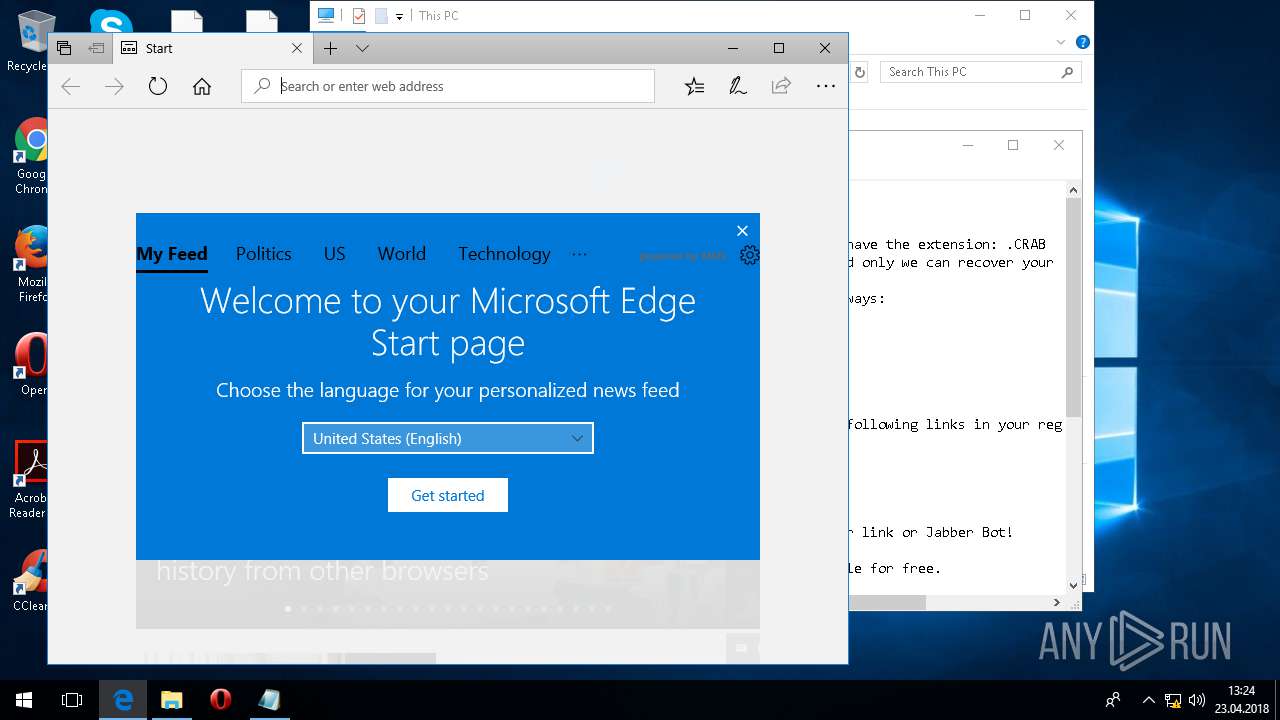The height and width of the screenshot is (720, 1280).
Task: Open volume control tray icon
Action: [x=1196, y=700]
